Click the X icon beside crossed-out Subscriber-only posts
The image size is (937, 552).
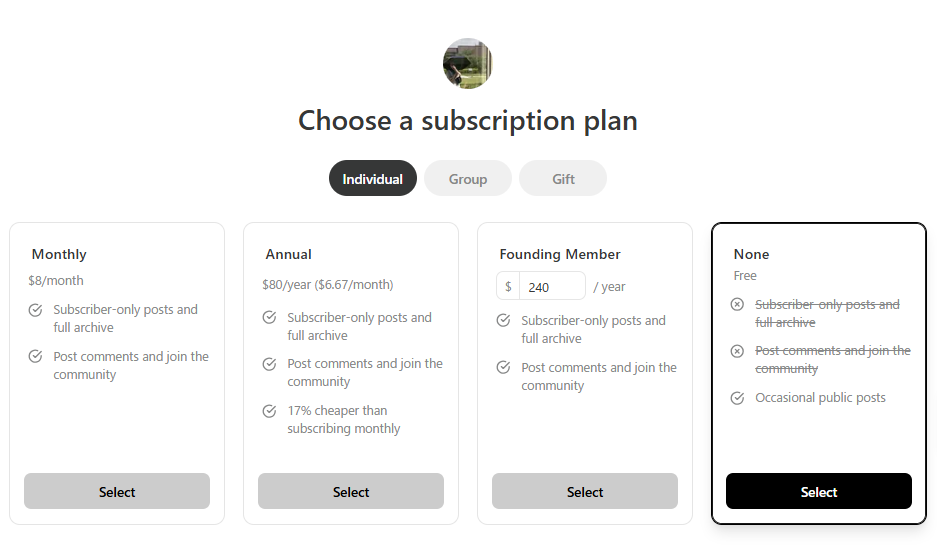(x=737, y=305)
